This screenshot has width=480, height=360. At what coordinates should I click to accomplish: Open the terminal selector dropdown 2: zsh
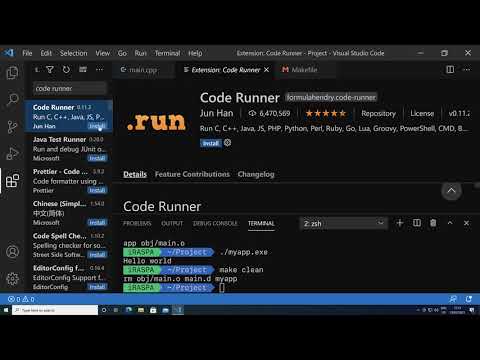[x=344, y=223]
